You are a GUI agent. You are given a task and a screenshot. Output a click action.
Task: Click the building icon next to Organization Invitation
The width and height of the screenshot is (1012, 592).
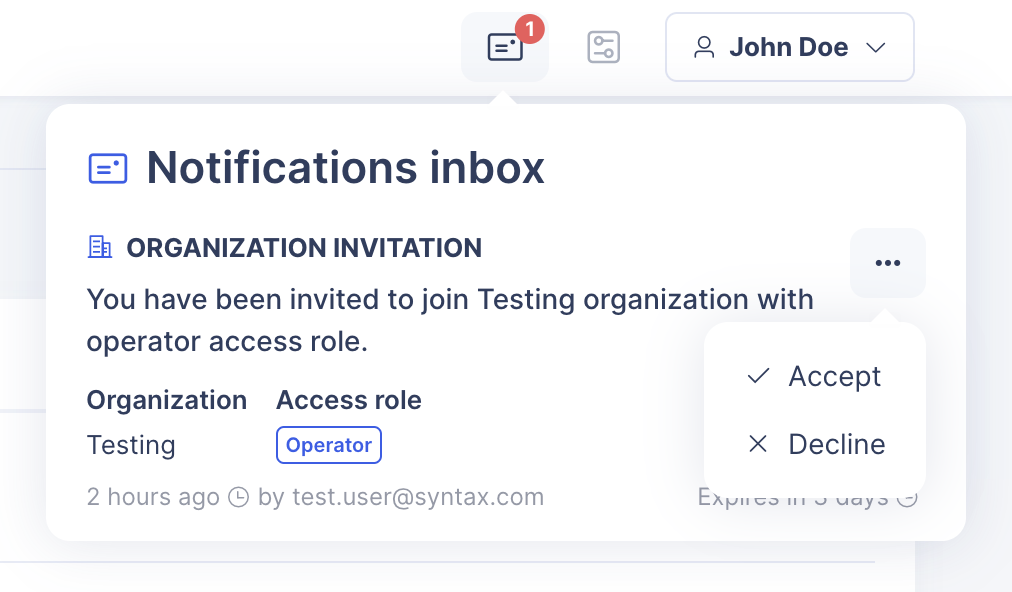pyautogui.click(x=100, y=247)
